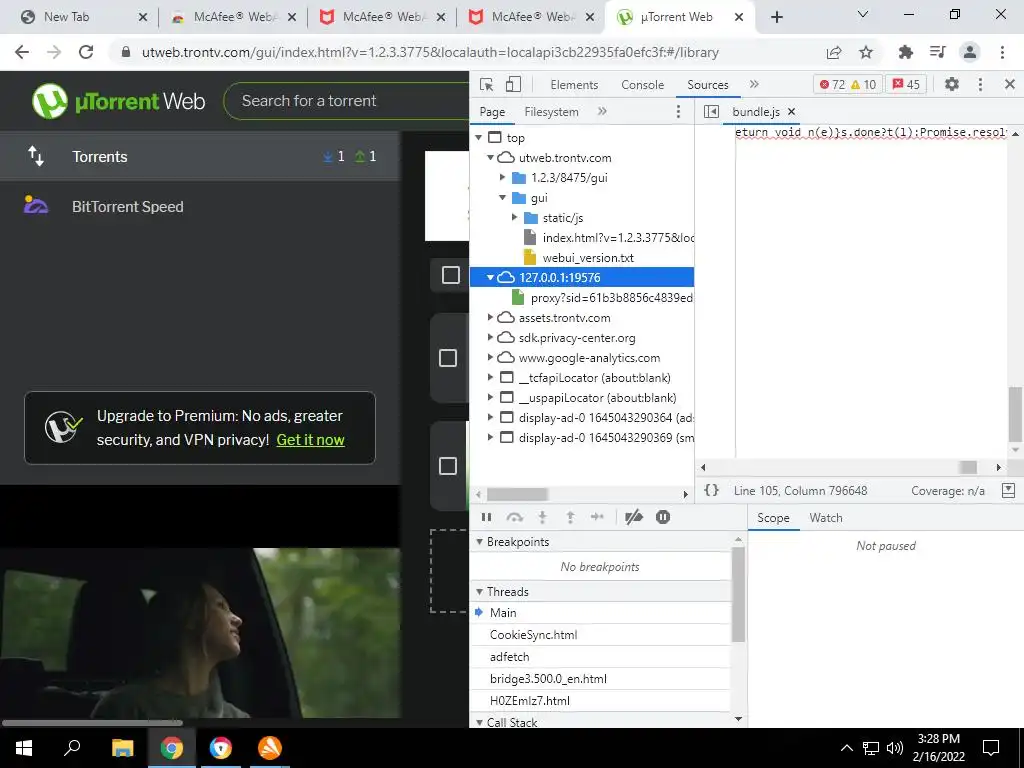Toggle pause on exceptions icon
Image resolution: width=1024 pixels, height=768 pixels.
point(663,517)
